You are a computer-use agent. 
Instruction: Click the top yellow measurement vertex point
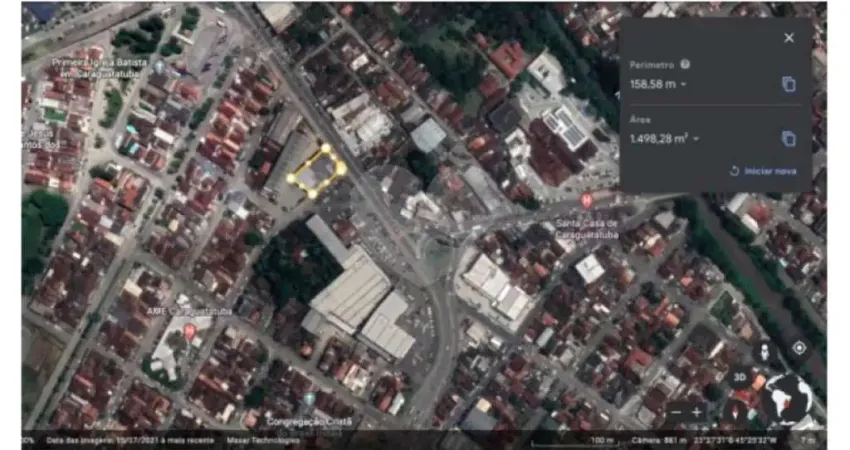[x=325, y=149]
